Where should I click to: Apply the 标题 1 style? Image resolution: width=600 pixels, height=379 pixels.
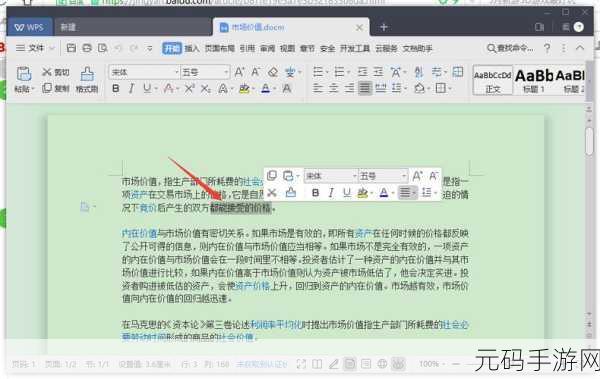534,80
